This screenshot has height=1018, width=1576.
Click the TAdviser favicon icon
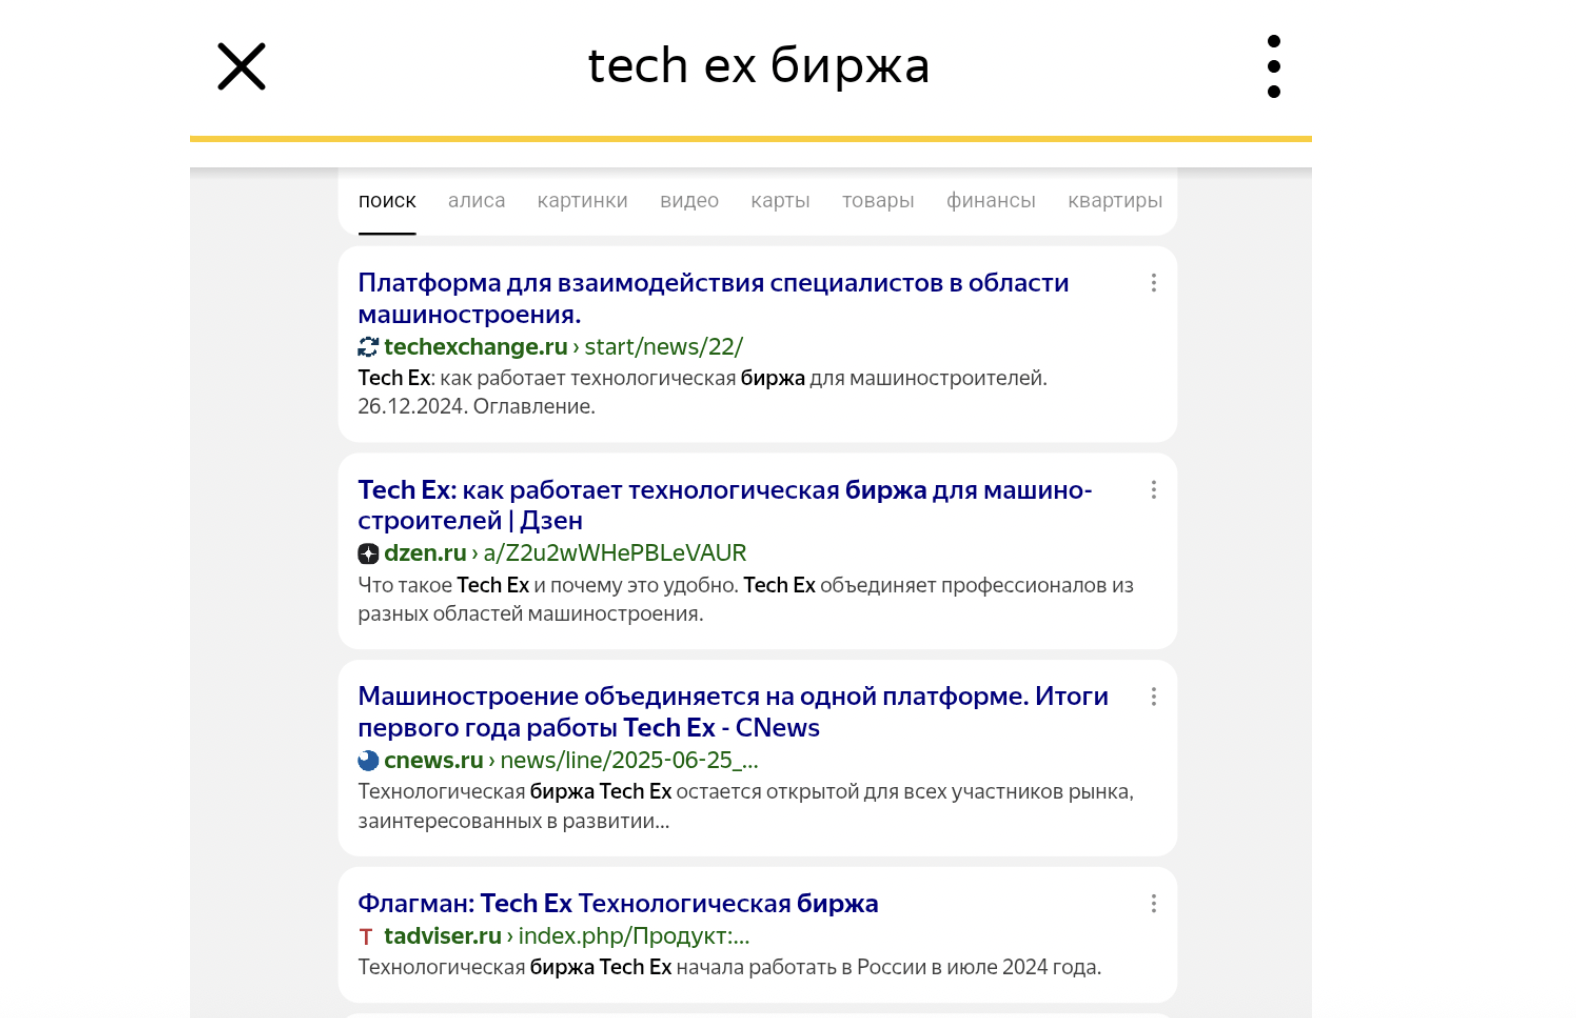tap(366, 937)
